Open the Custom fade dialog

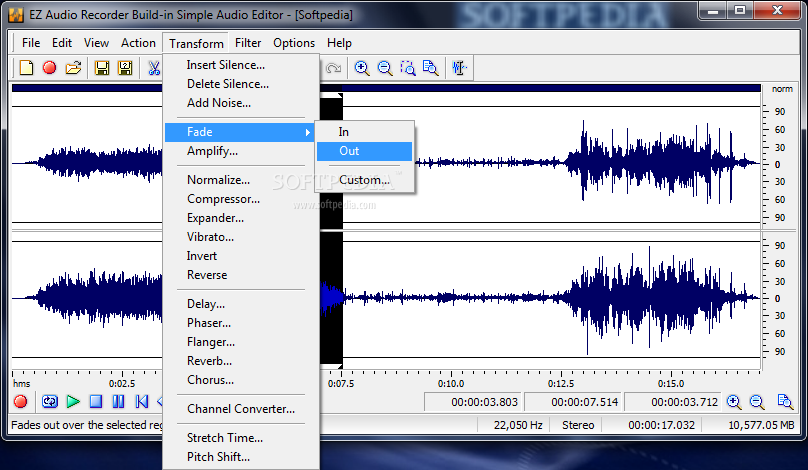[x=364, y=180]
